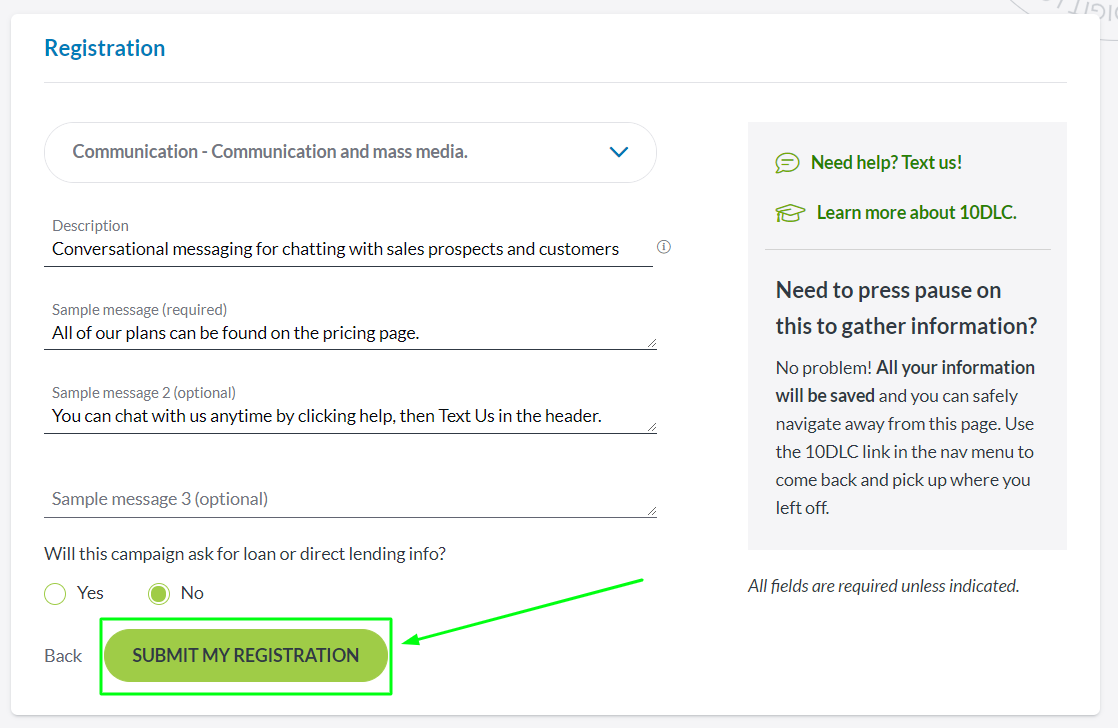Viewport: 1118px width, 728px height.
Task: Expand the campaign category dropdown chevron
Action: point(619,152)
